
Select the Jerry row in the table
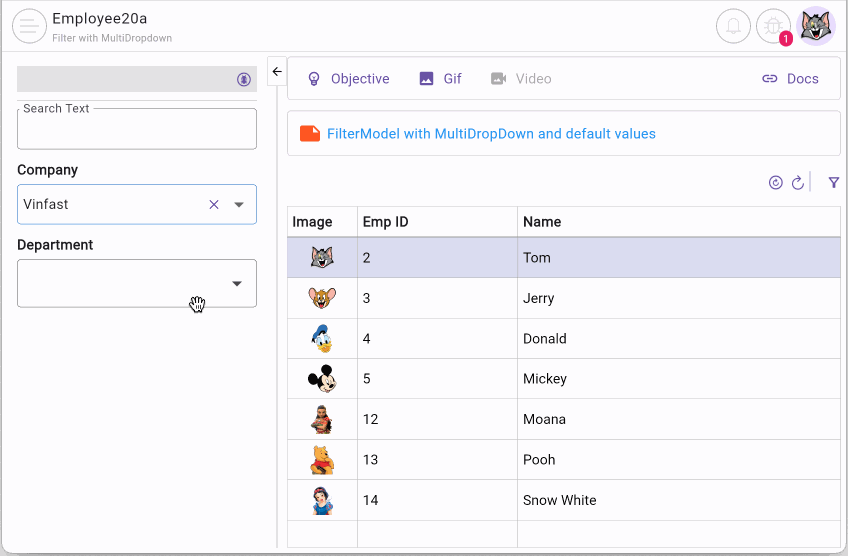pos(537,298)
